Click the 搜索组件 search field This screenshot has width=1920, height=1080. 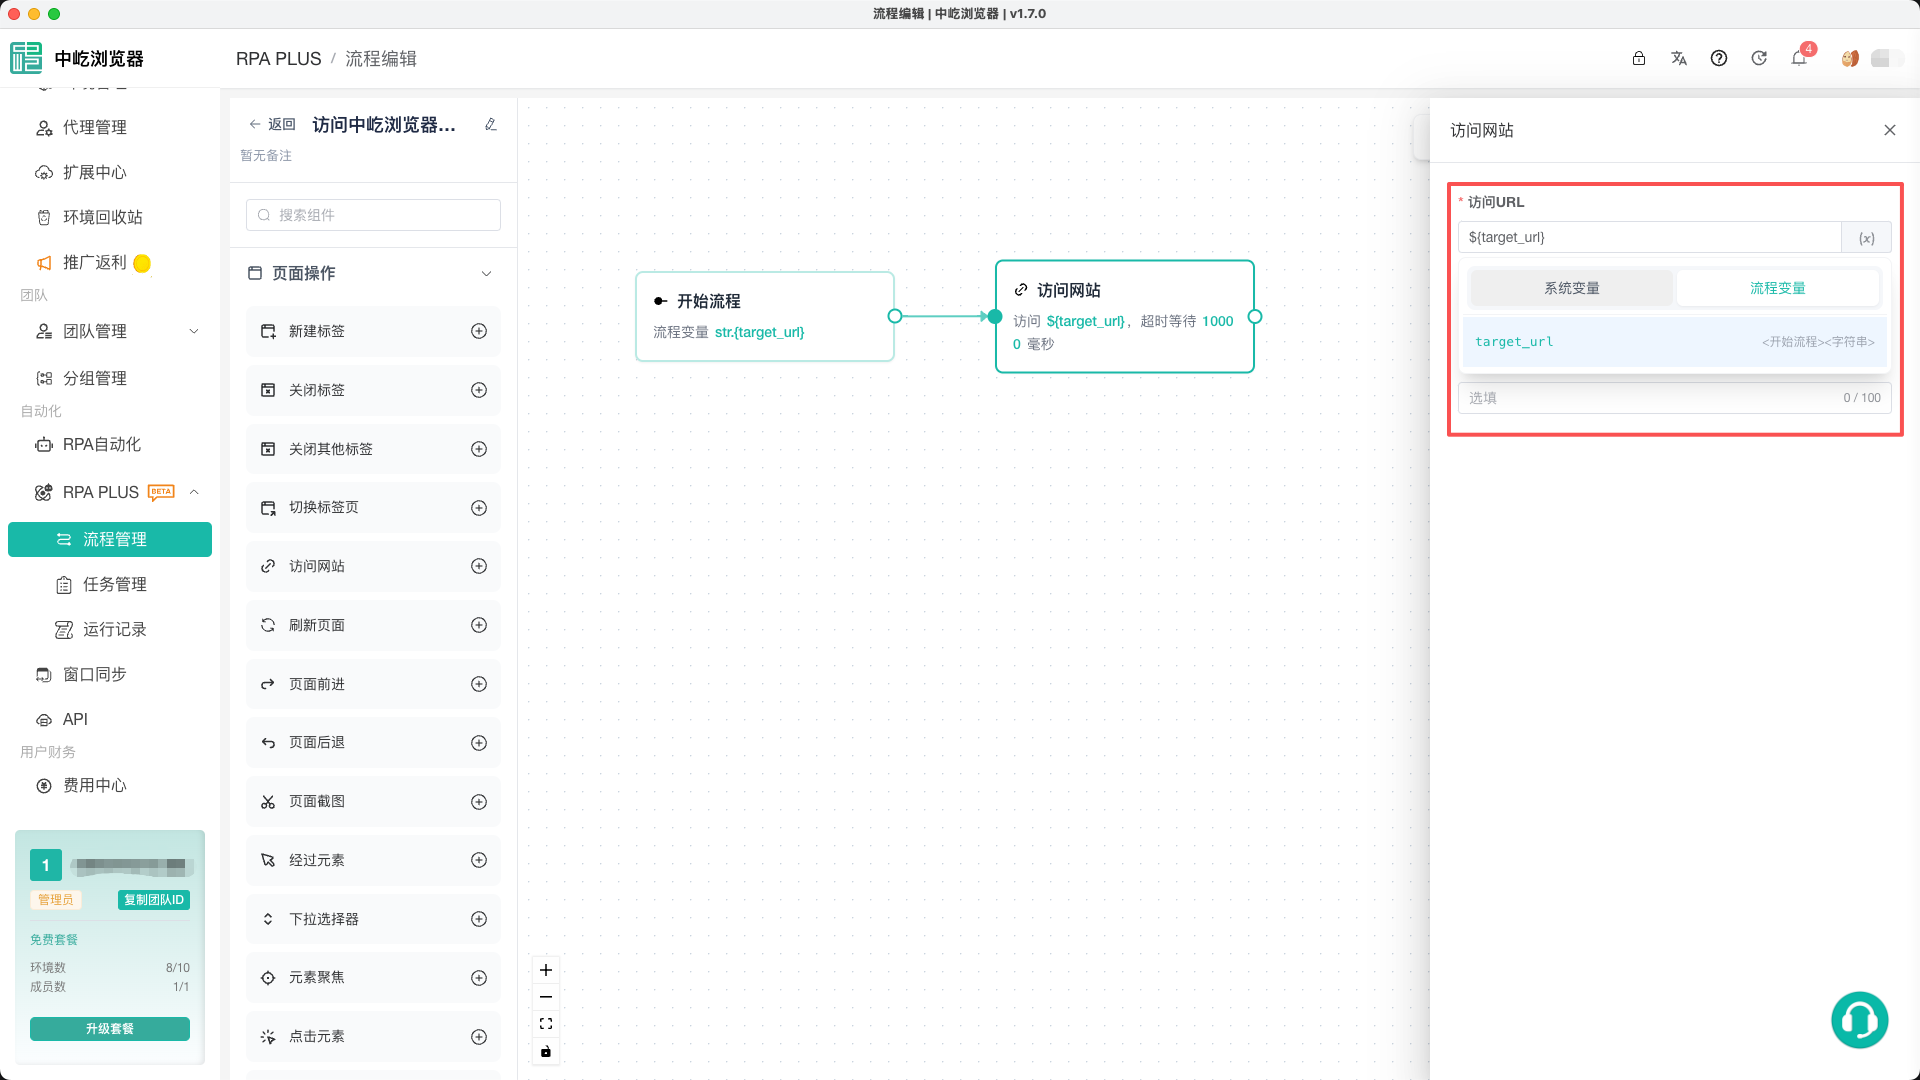[373, 215]
